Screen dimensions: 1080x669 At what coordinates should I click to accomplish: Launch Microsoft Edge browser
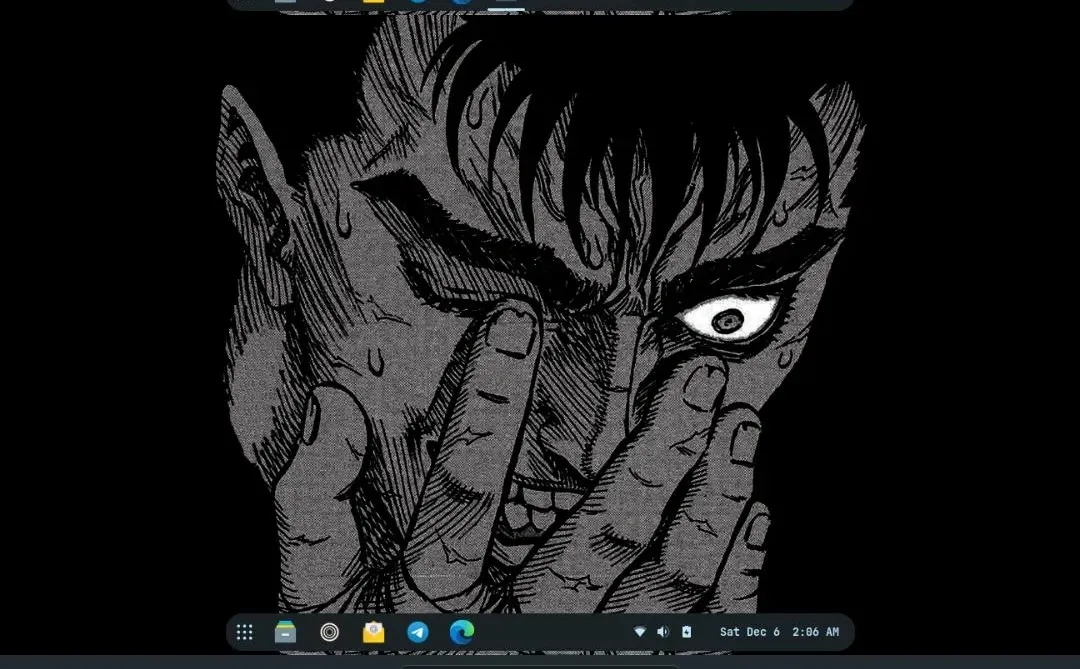[x=461, y=632]
